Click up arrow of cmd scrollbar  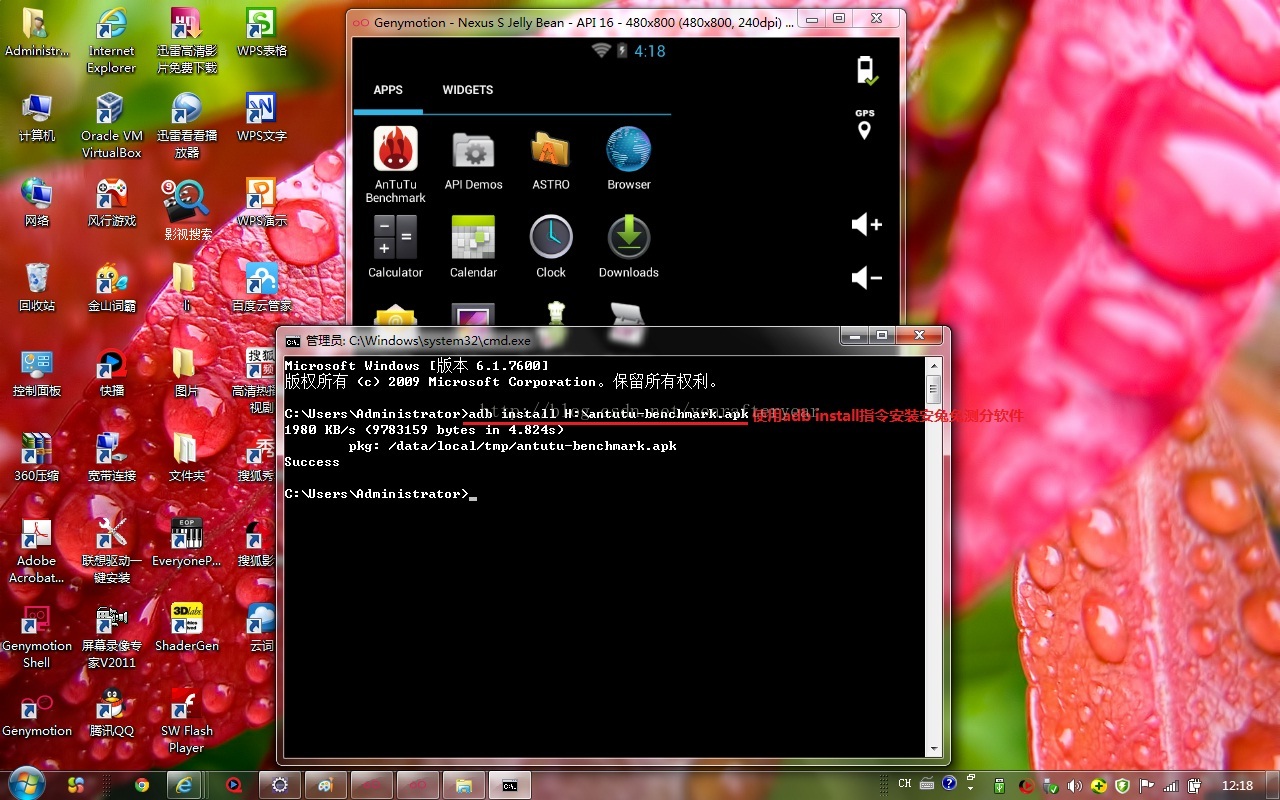pyautogui.click(x=934, y=365)
